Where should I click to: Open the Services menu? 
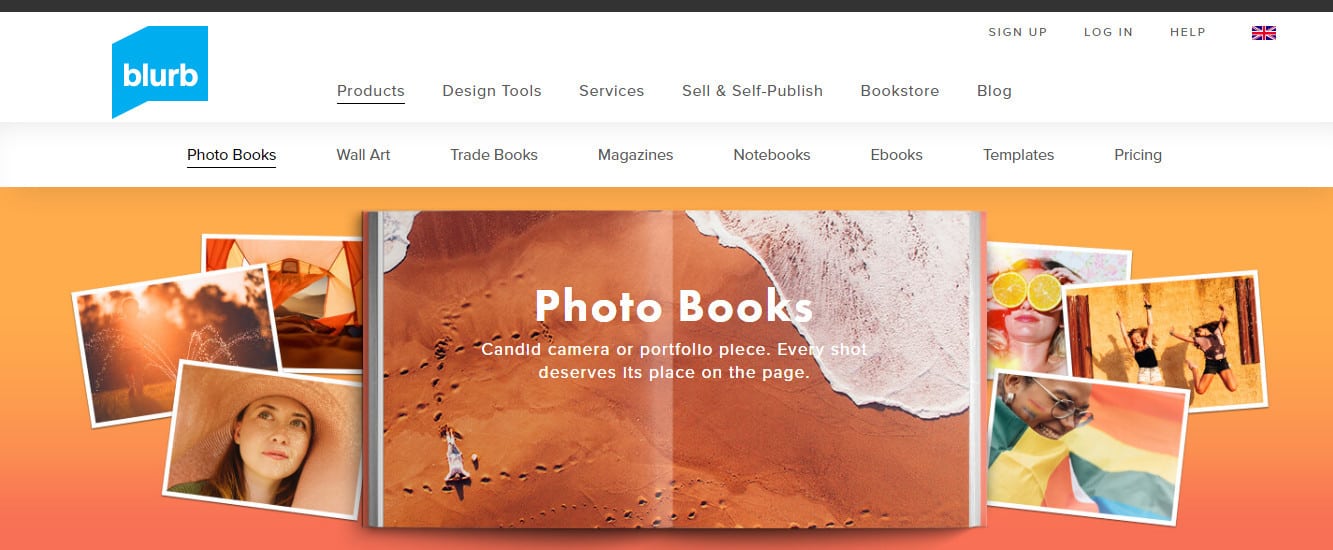coord(612,91)
